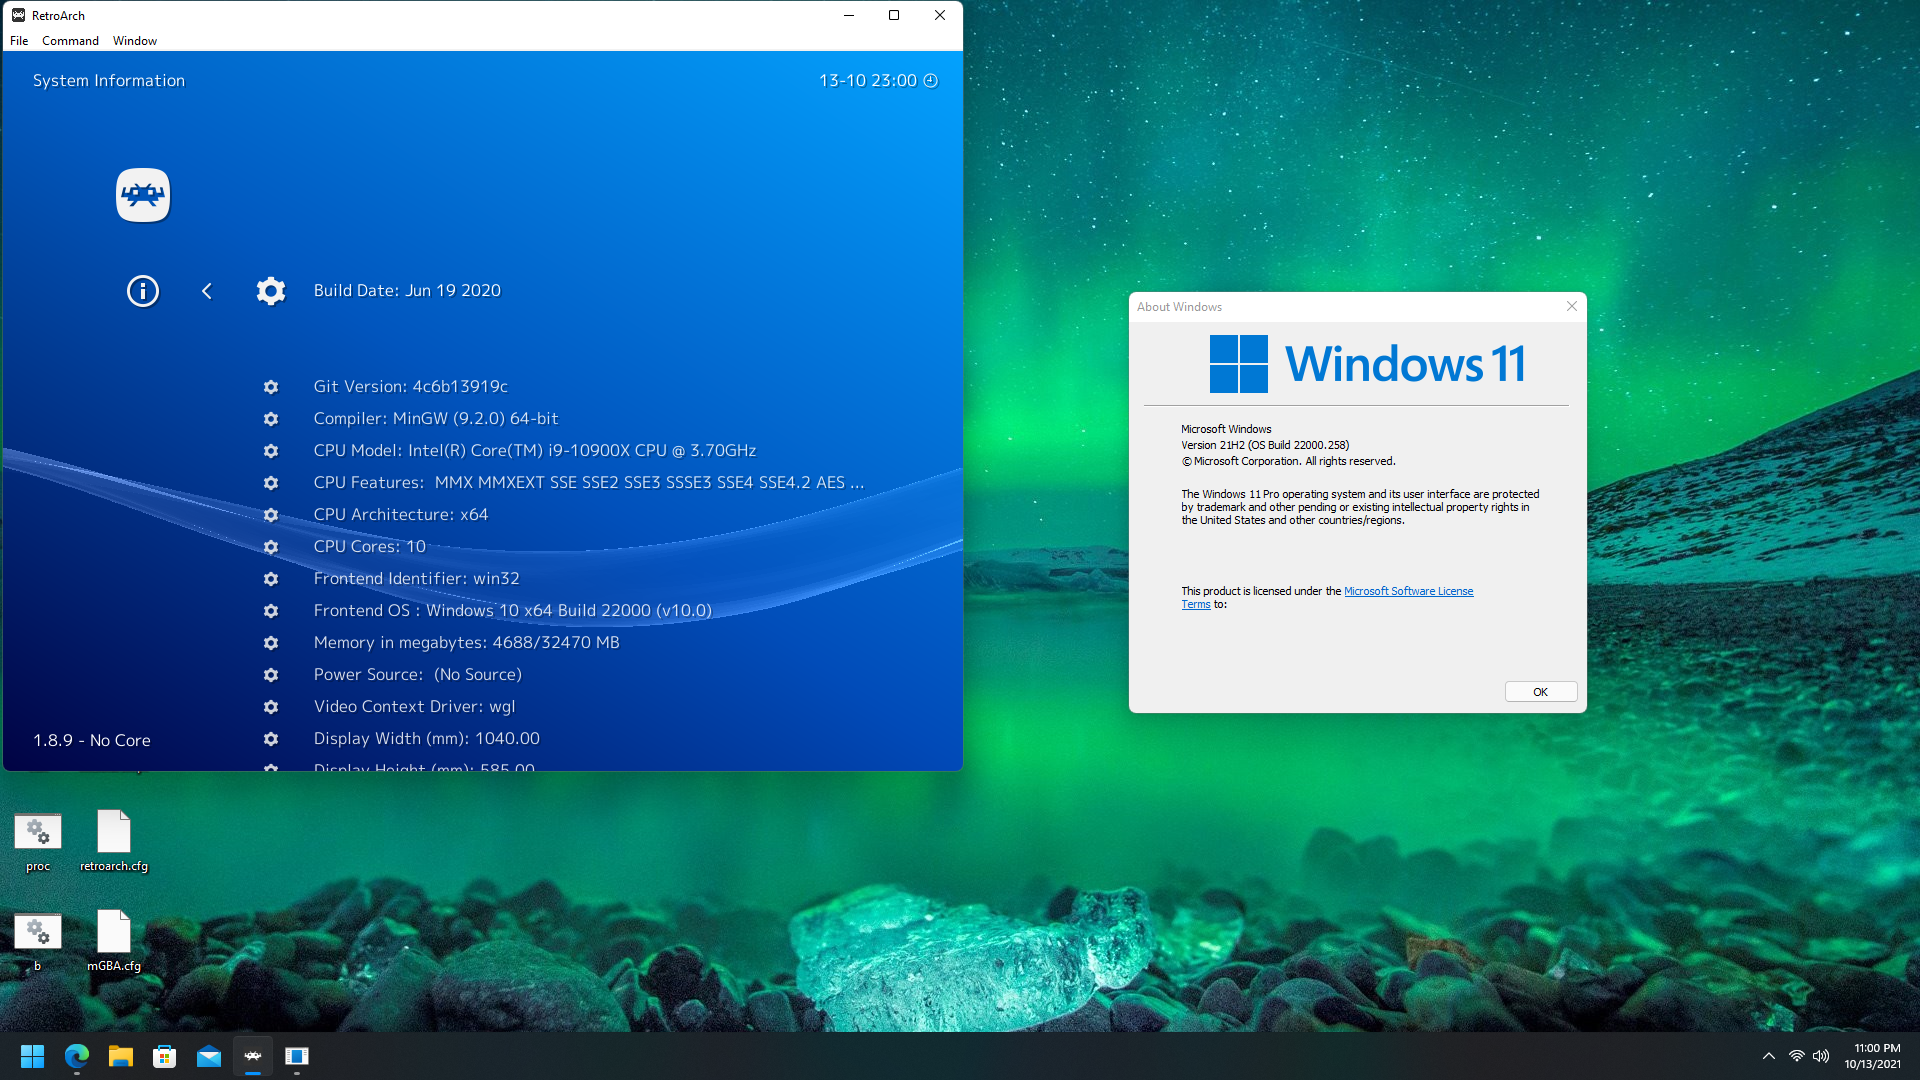Open the Microsoft Store taskbar icon
The height and width of the screenshot is (1080, 1920).
coord(165,1056)
